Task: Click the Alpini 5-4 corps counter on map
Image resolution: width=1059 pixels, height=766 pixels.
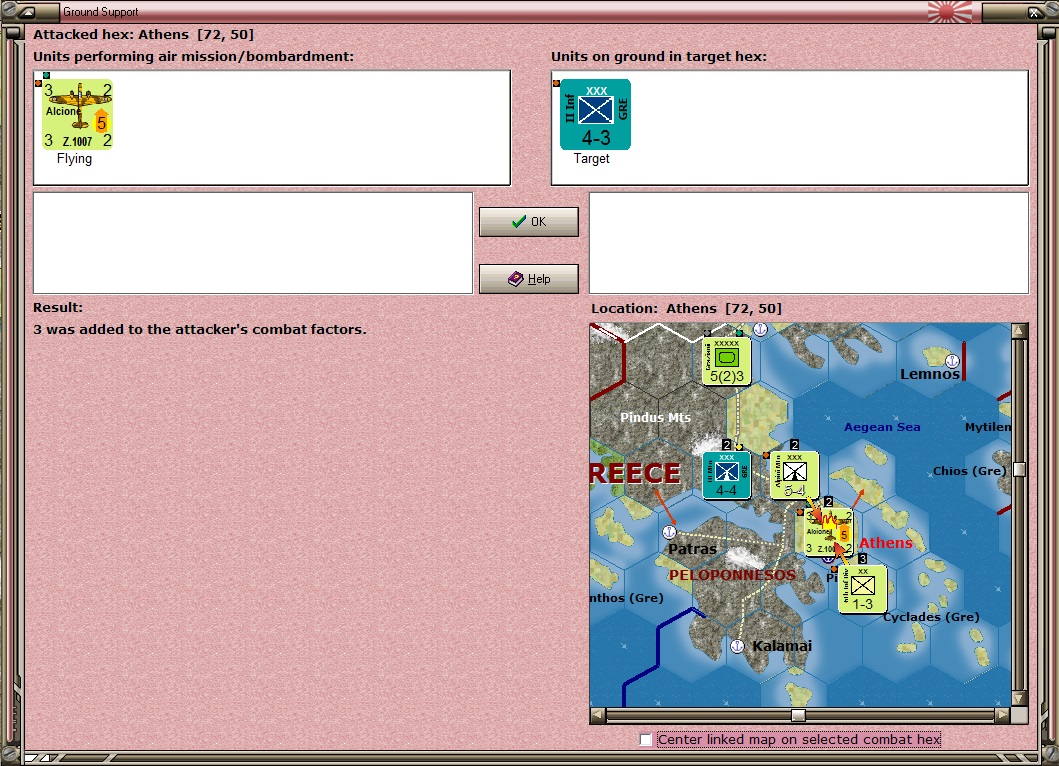Action: tap(794, 475)
